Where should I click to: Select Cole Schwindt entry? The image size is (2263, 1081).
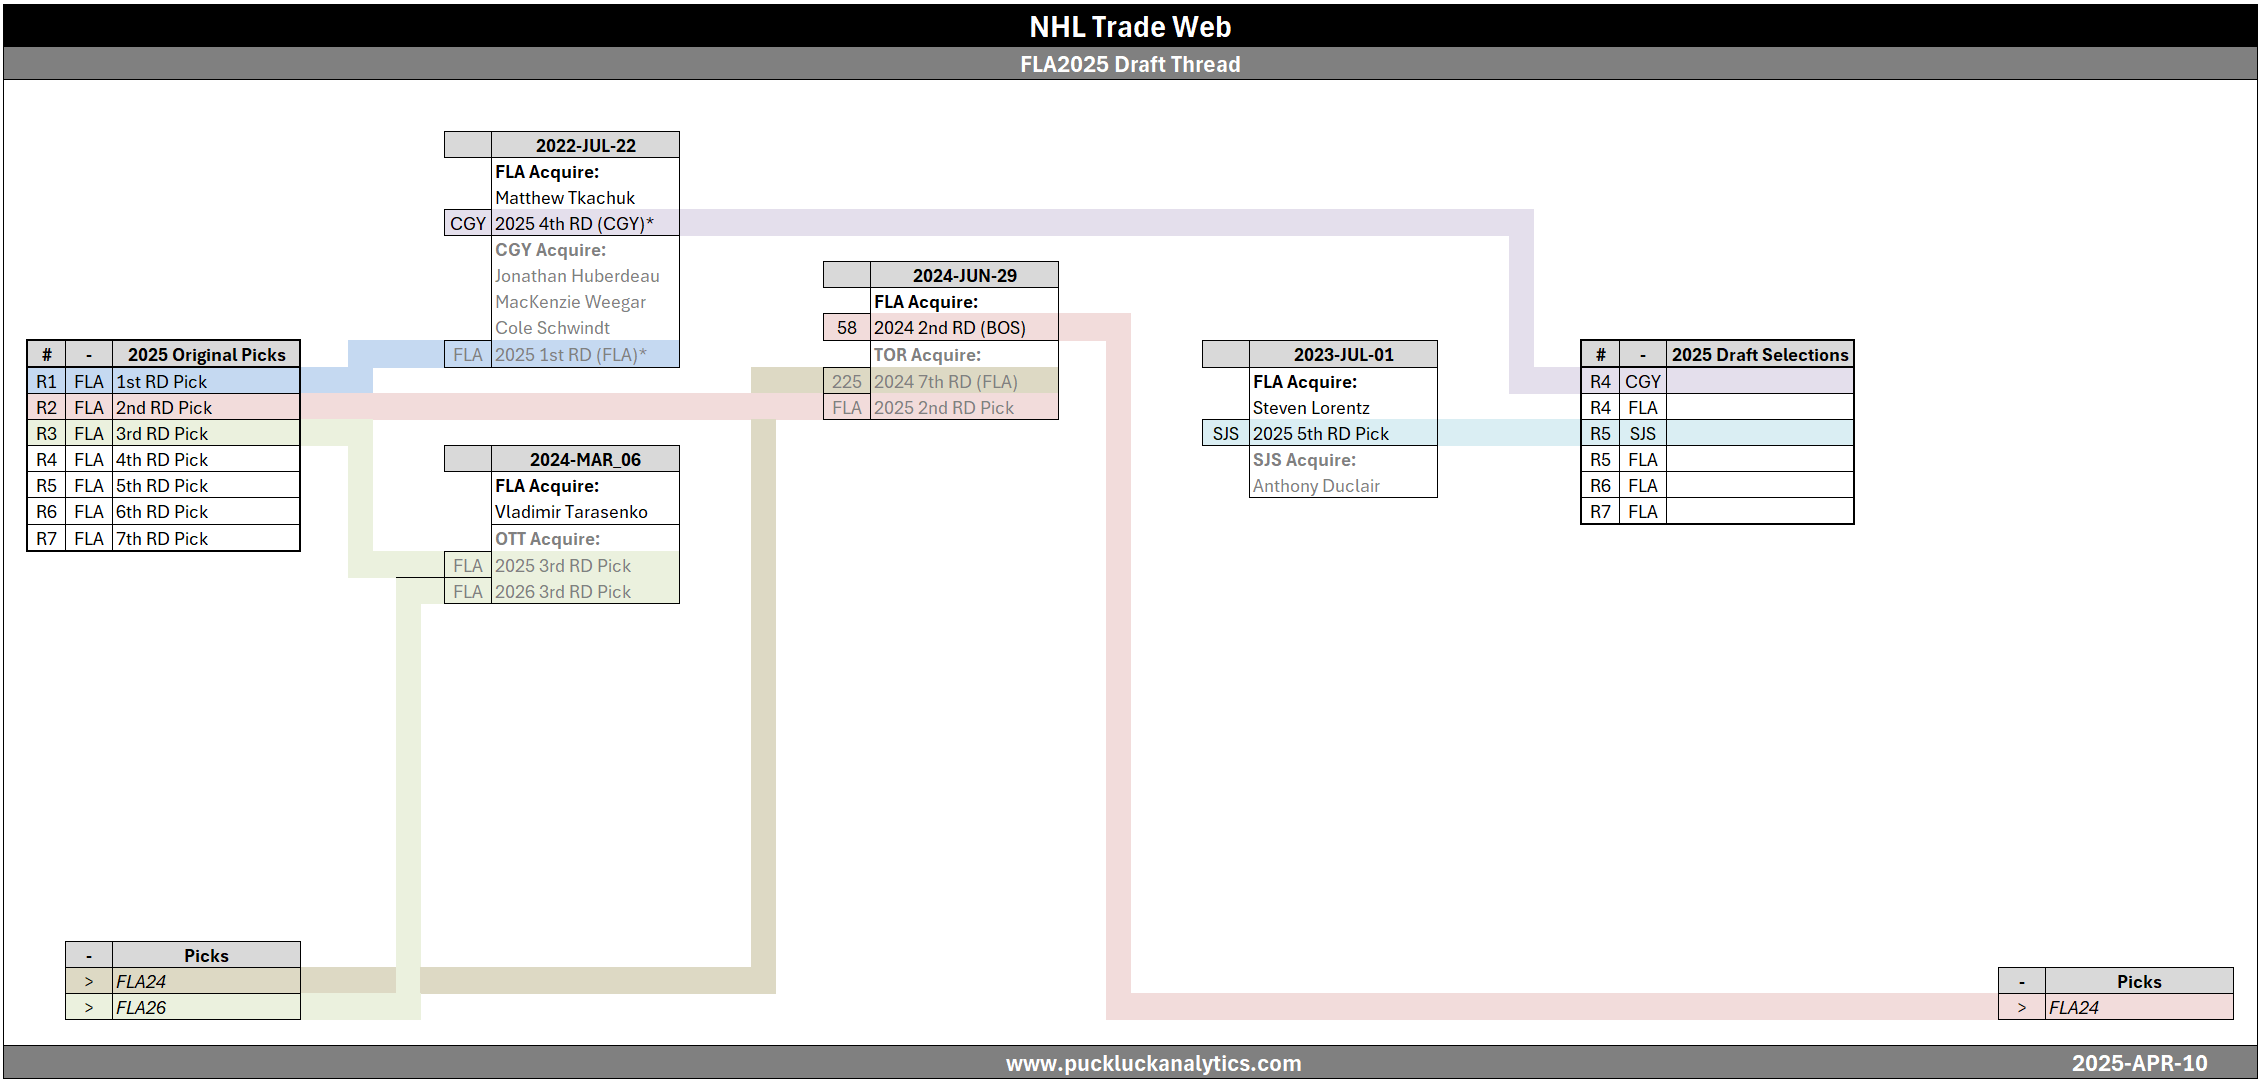coord(552,327)
